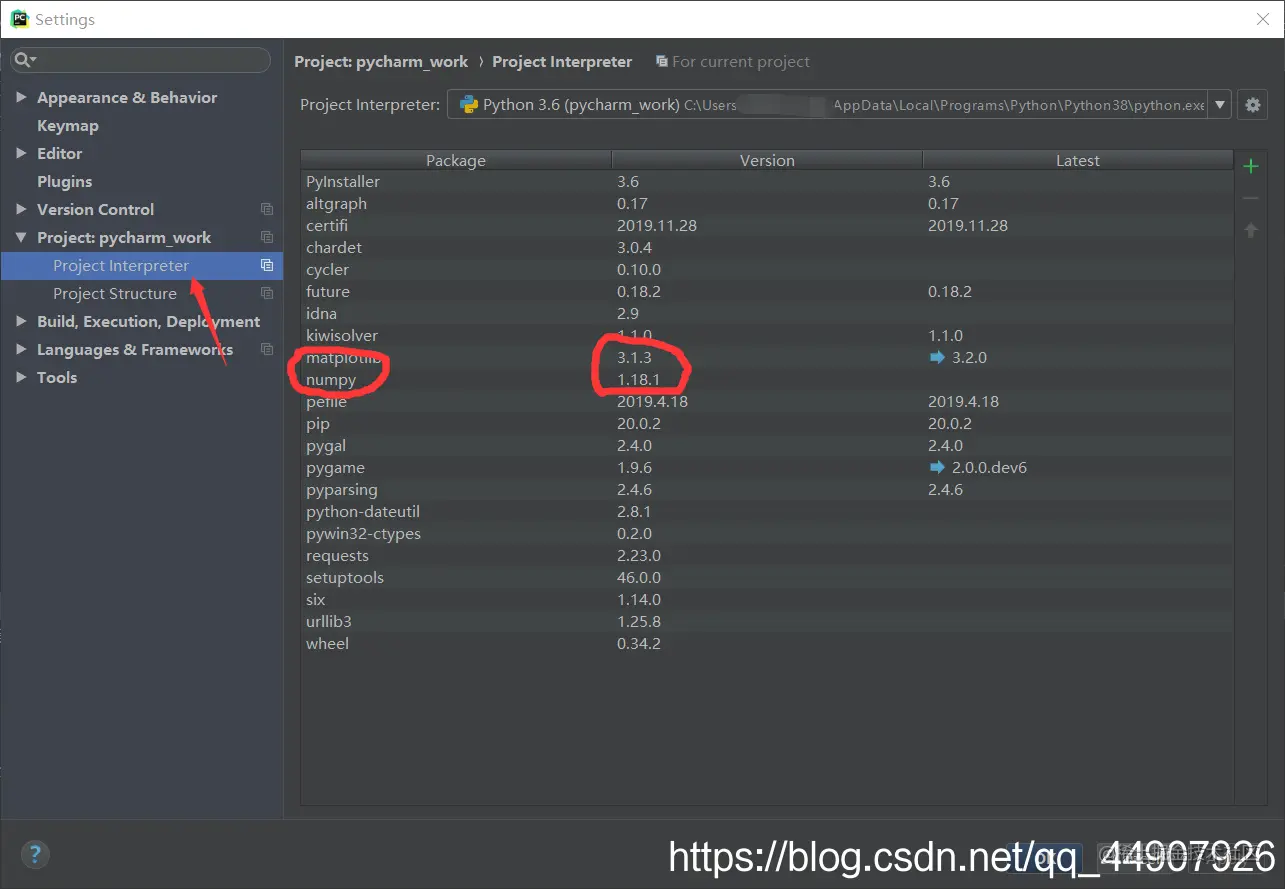
Task: Click the up-arrow upgrade package icon
Action: [x=1250, y=231]
